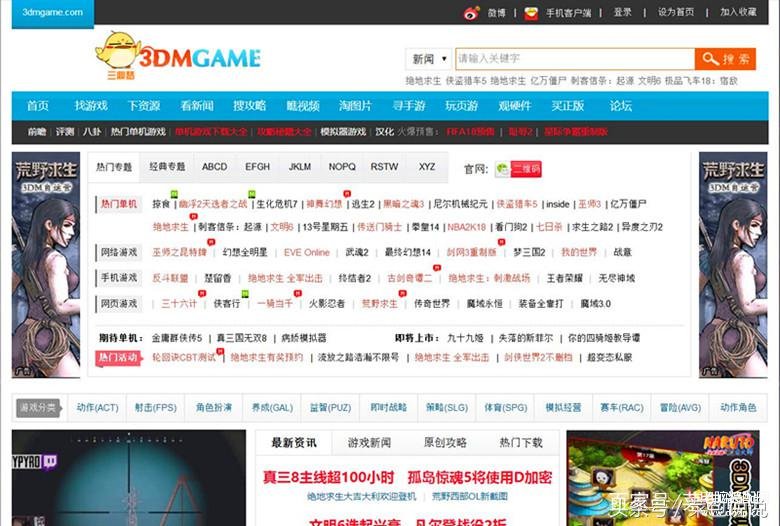Open the 真三8主线超100小时 headline
Screen dimensions: 780x526
(328, 477)
